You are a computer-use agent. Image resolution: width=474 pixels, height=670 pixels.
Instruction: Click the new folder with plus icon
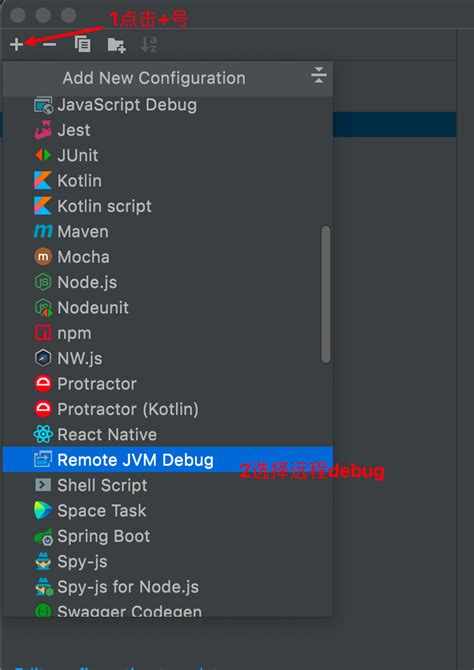[116, 44]
